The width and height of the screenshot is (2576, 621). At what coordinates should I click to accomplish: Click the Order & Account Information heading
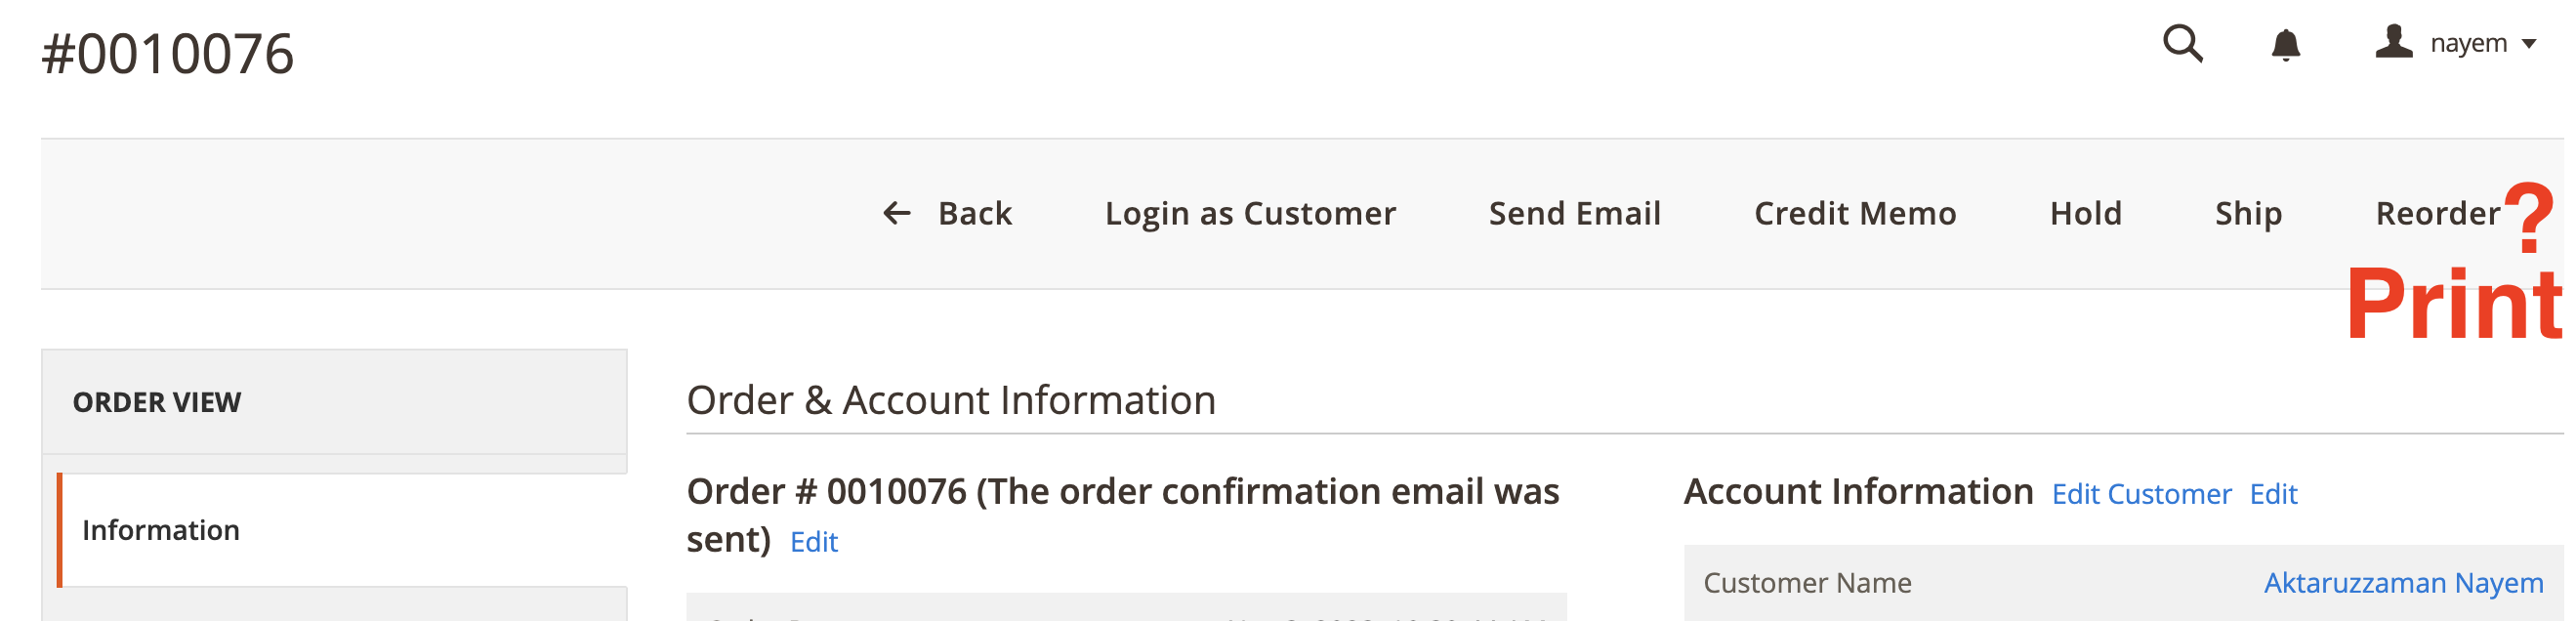950,400
